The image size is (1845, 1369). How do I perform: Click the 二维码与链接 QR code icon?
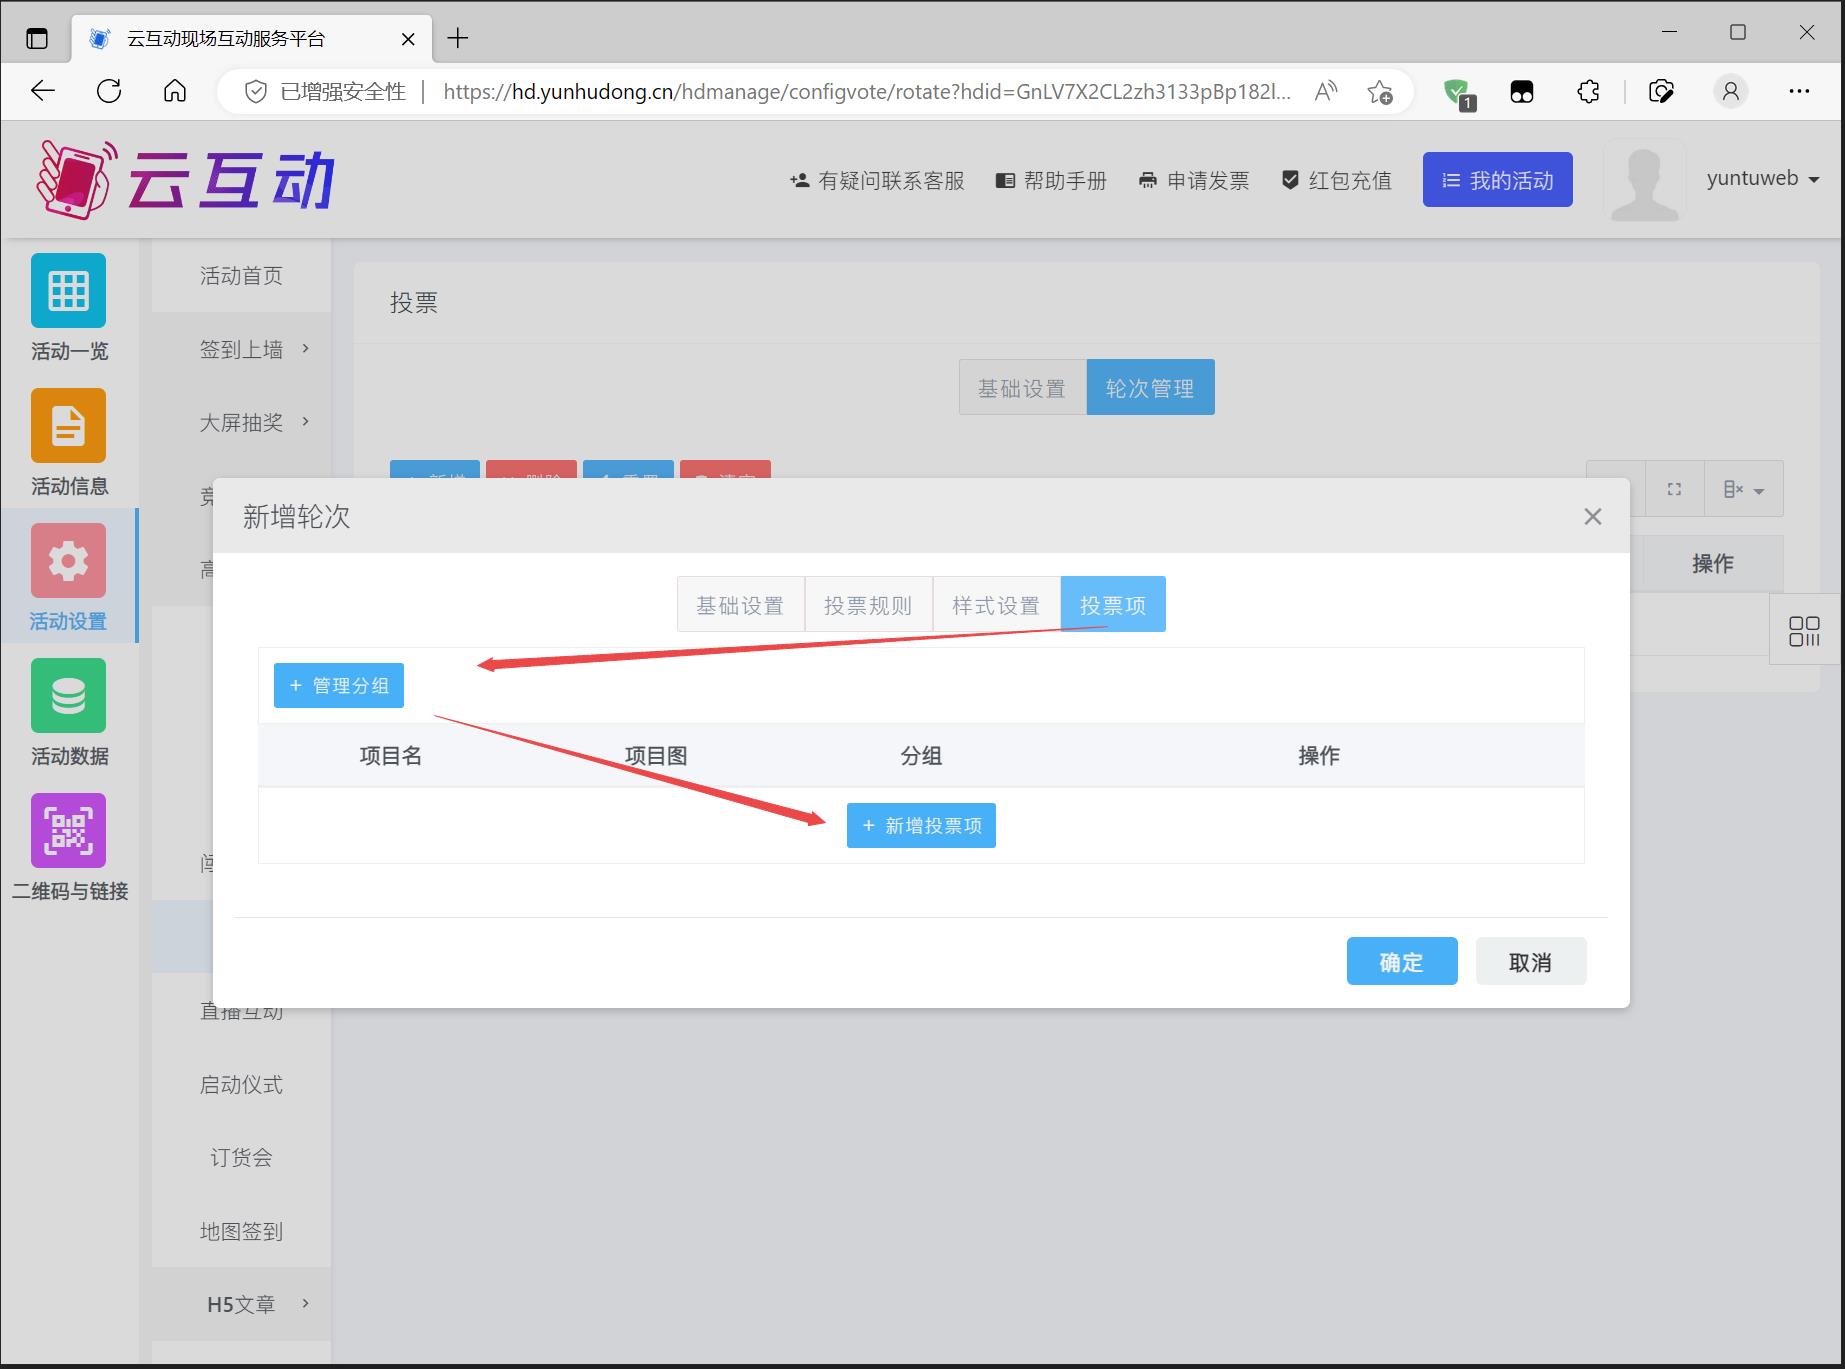coord(68,831)
